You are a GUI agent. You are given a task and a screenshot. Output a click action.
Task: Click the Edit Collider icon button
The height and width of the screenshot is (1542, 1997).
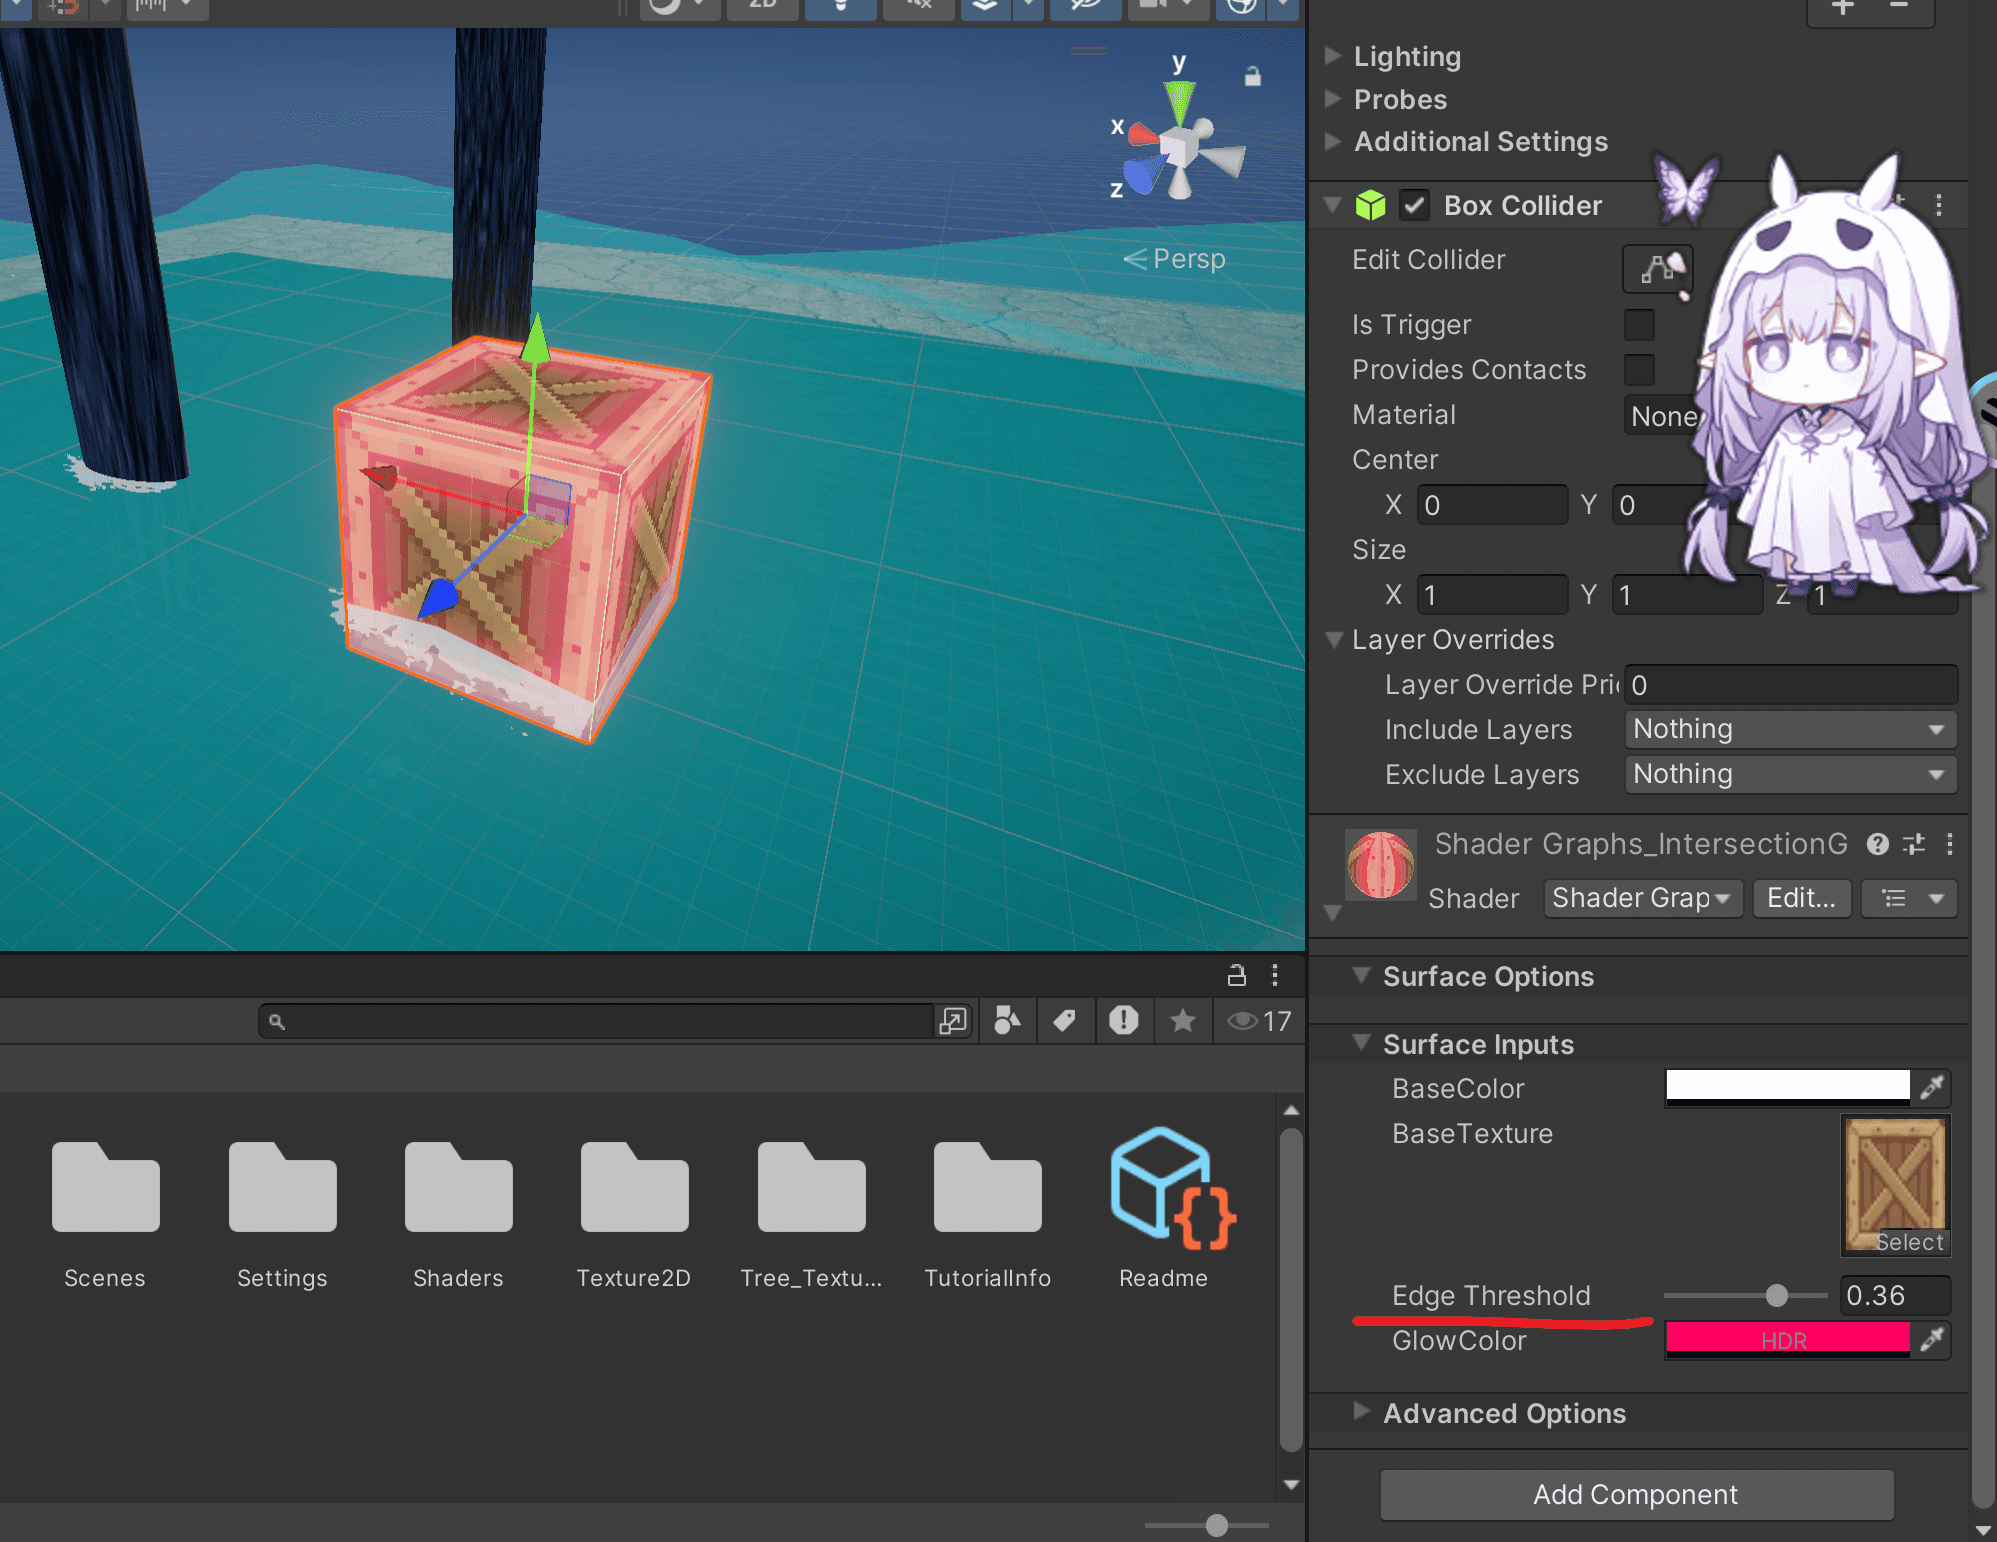pyautogui.click(x=1658, y=268)
